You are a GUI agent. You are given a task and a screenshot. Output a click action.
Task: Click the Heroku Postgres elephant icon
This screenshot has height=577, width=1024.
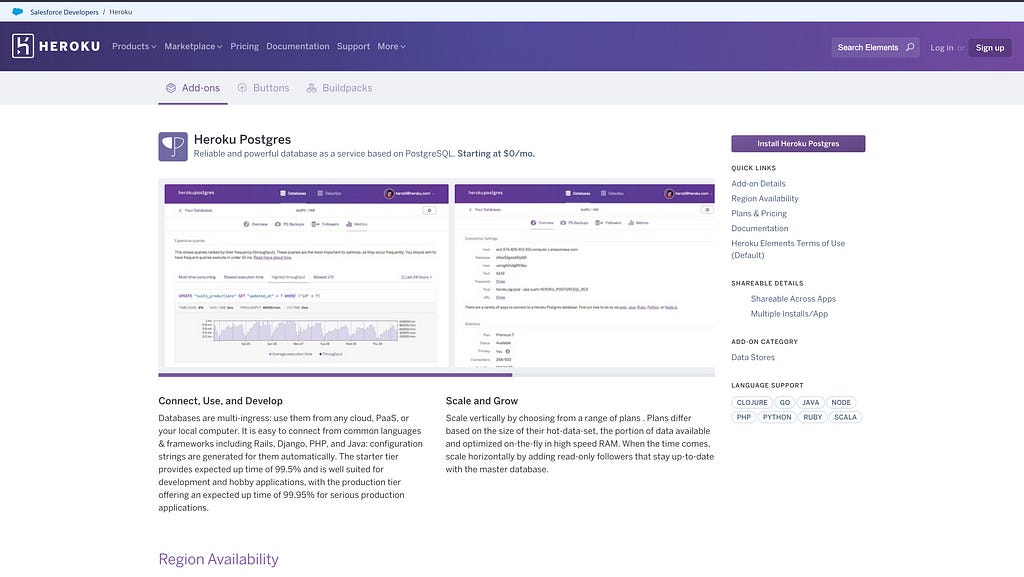(173, 146)
